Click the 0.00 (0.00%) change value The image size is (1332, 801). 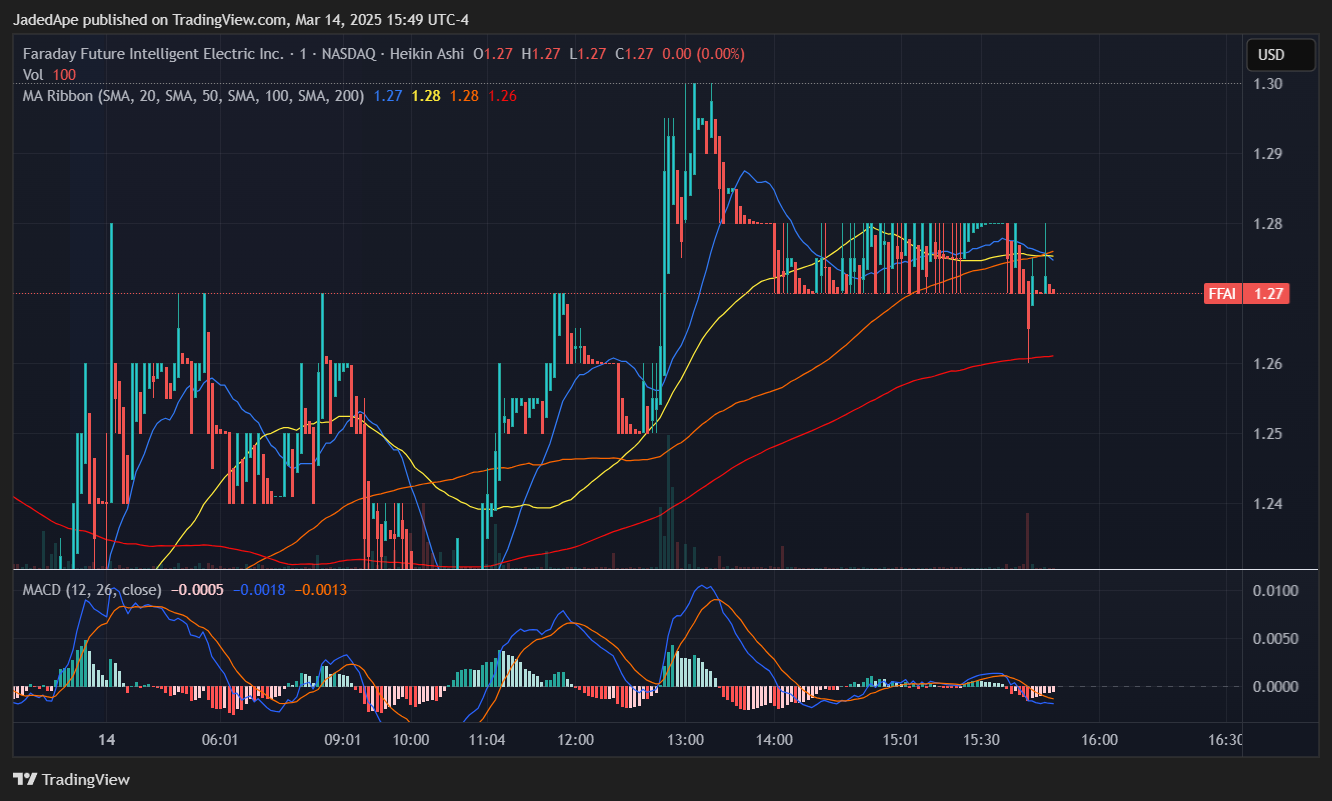point(703,54)
